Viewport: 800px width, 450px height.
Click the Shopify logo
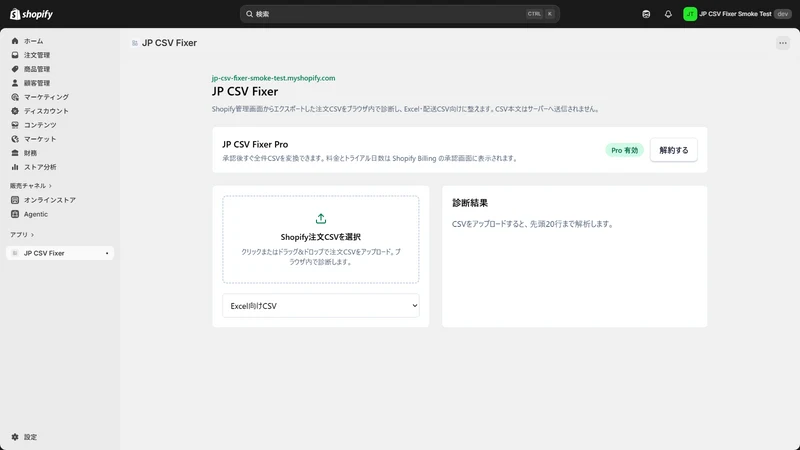(x=31, y=14)
